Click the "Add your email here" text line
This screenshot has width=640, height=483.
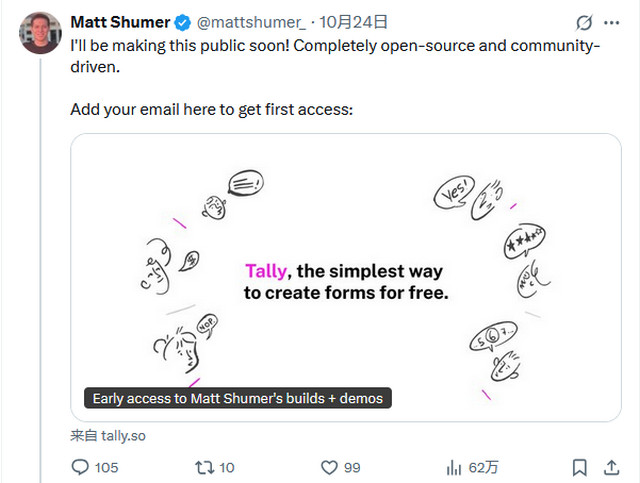[211, 109]
